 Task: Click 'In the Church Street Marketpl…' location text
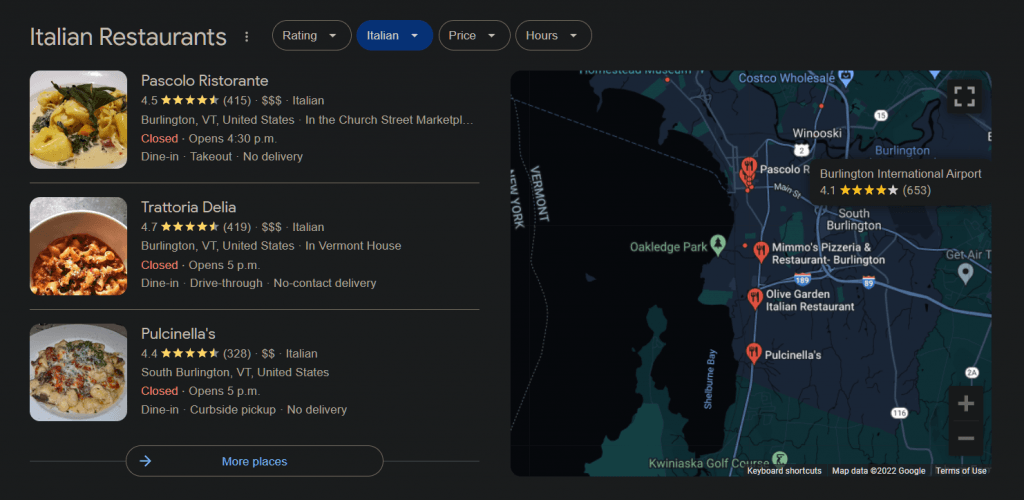coord(389,120)
